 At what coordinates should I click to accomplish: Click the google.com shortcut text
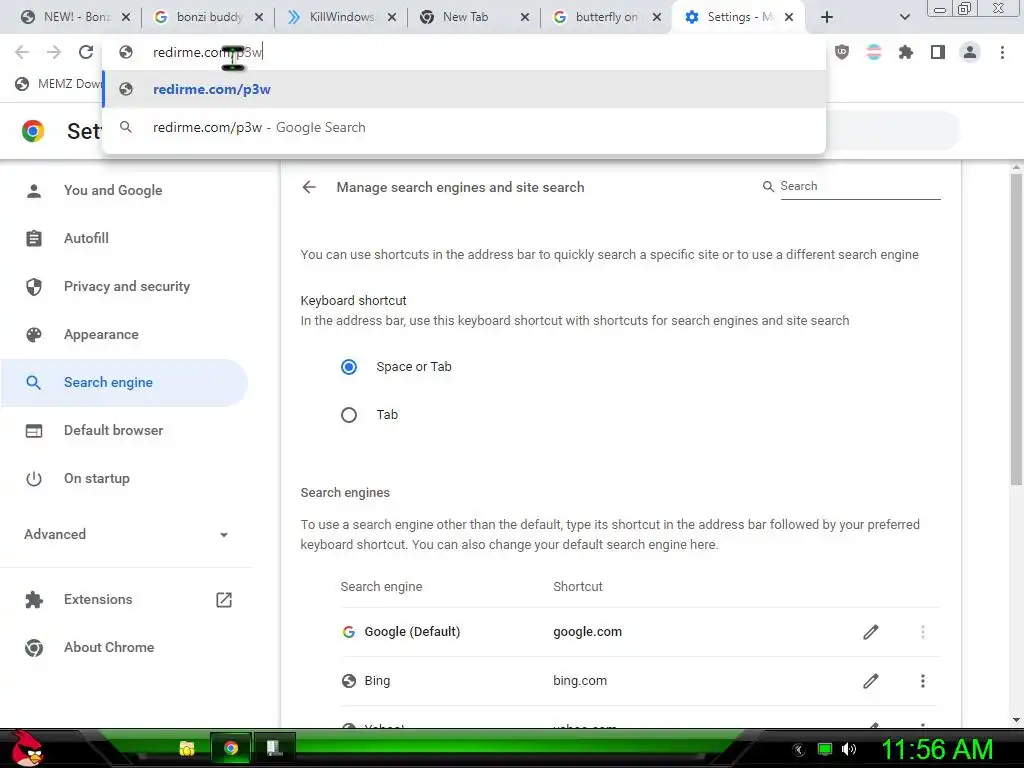pos(587,632)
